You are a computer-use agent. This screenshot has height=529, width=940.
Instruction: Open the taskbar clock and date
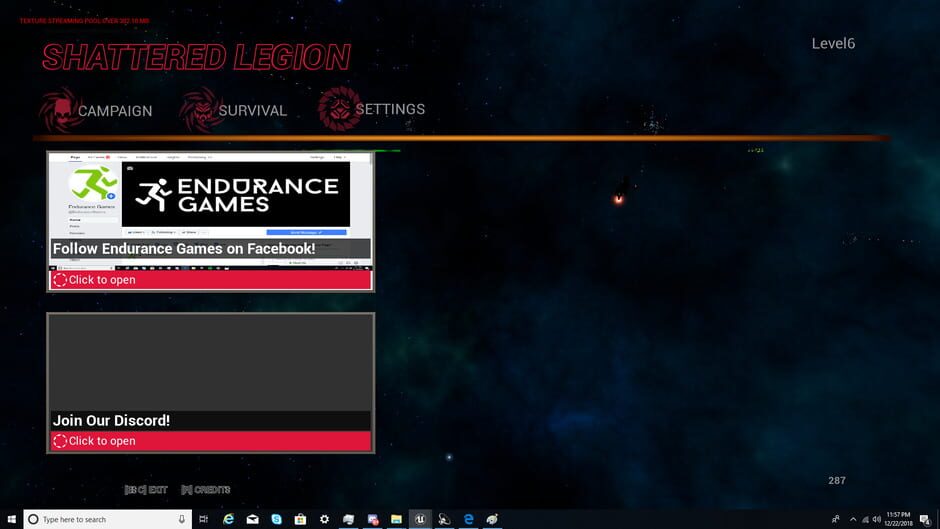[898, 519]
